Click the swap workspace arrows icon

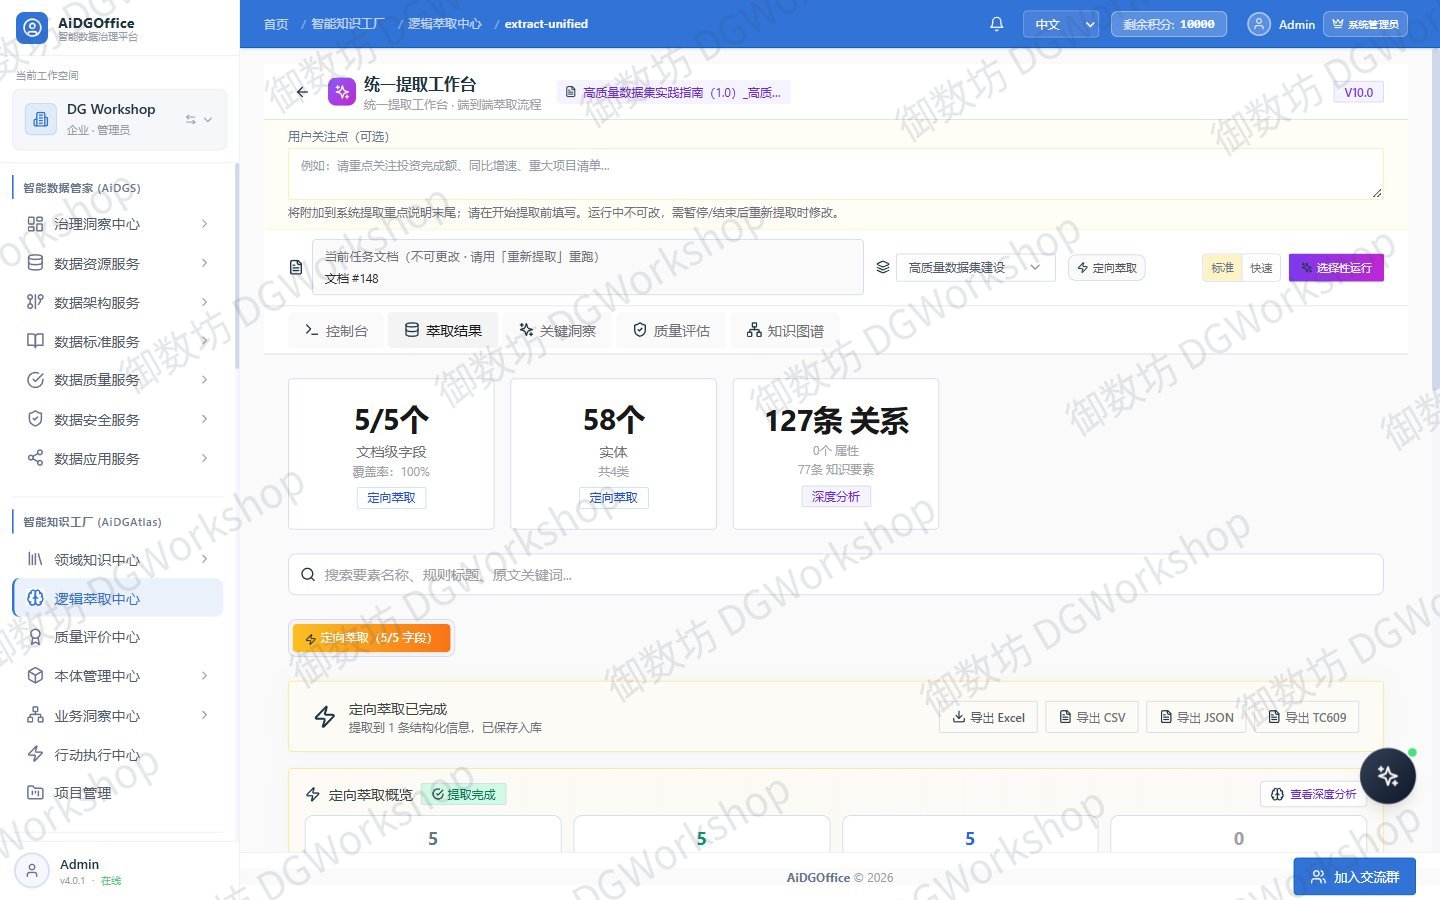[190, 119]
